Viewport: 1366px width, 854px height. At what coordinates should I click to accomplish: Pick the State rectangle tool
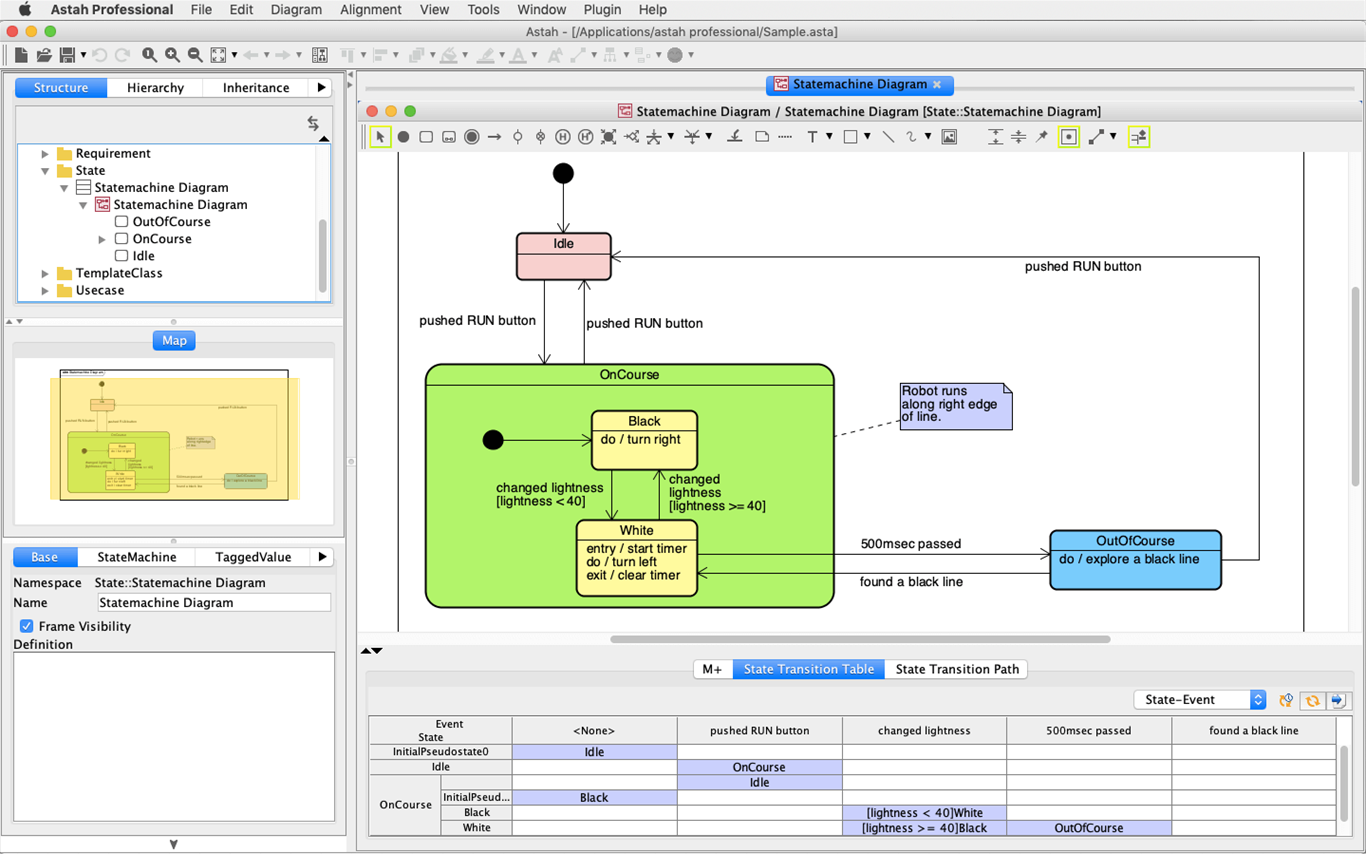426,137
